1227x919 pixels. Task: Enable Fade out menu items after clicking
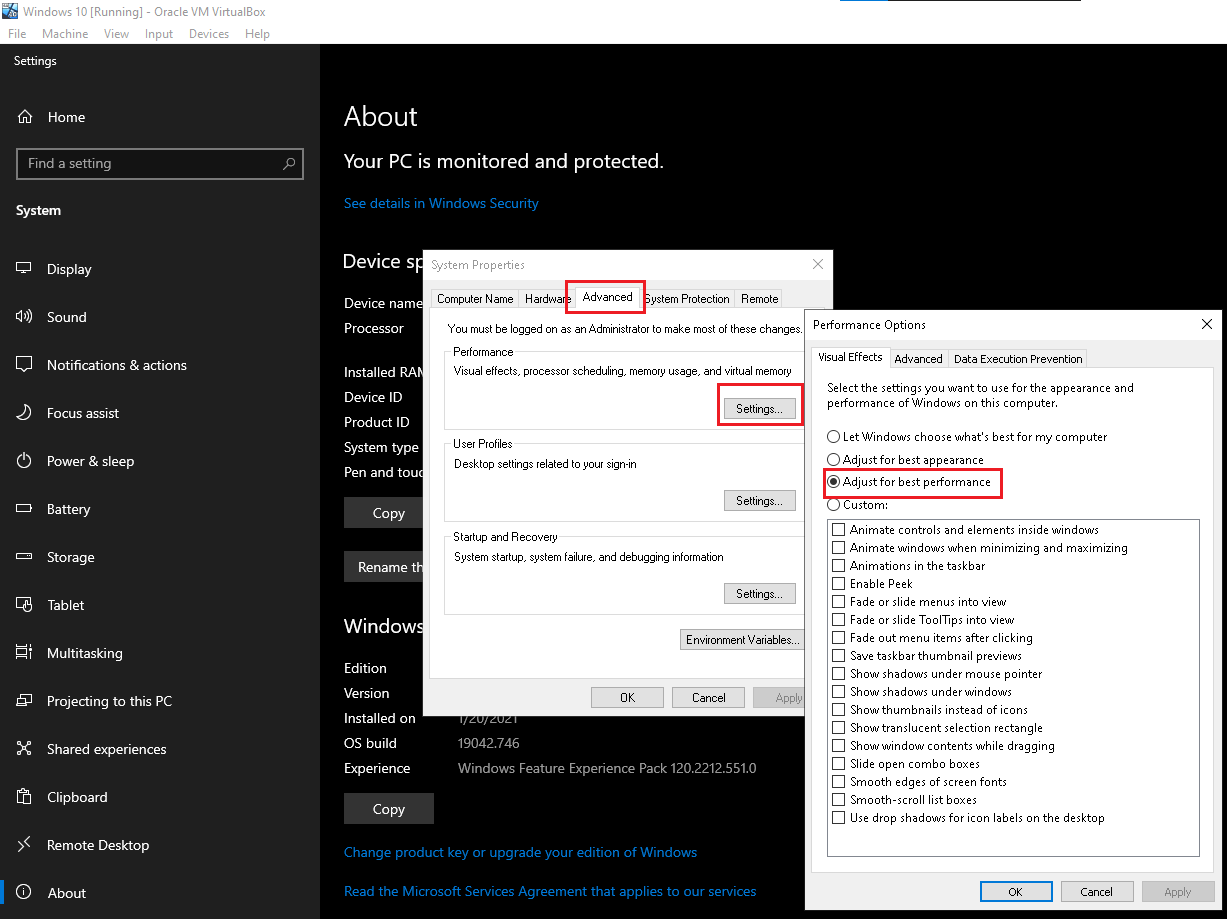tap(839, 638)
